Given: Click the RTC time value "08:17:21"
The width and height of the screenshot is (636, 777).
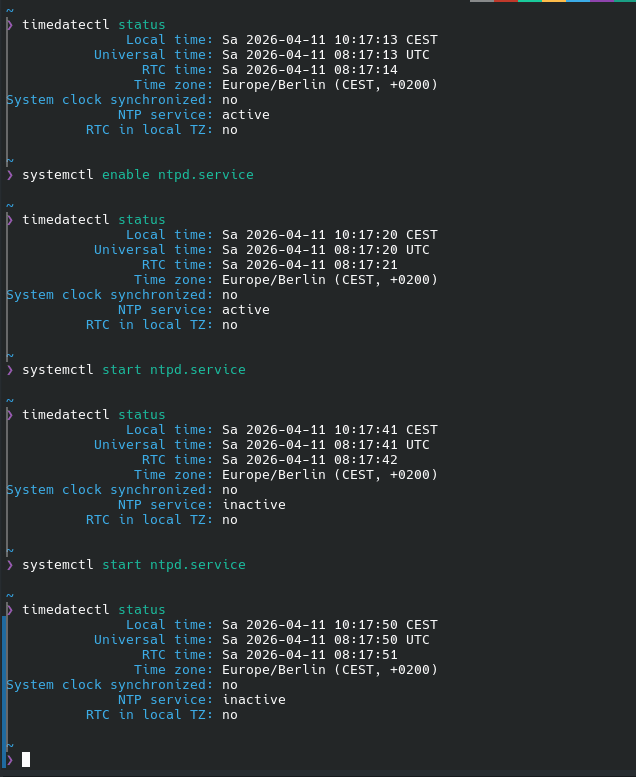Looking at the screenshot, I should (366, 265).
